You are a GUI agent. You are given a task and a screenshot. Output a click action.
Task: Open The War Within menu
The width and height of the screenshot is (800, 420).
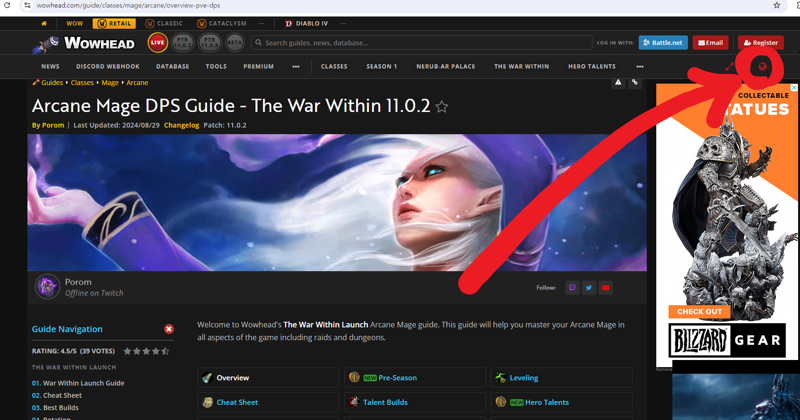click(521, 66)
